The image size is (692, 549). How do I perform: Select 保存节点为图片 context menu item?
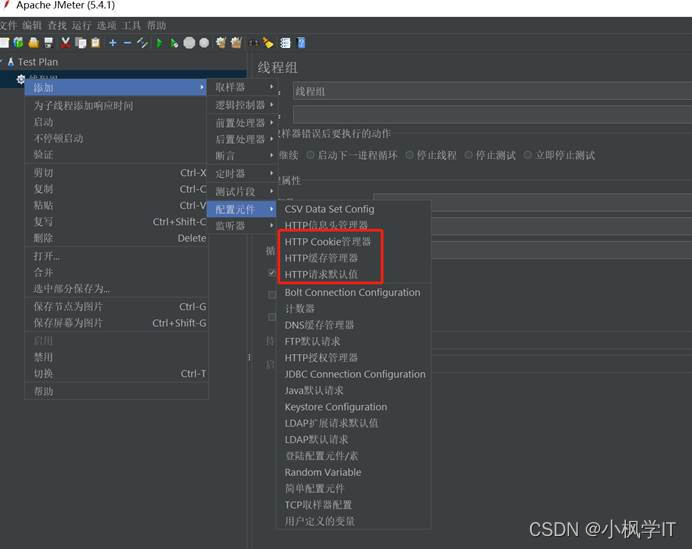coord(116,307)
